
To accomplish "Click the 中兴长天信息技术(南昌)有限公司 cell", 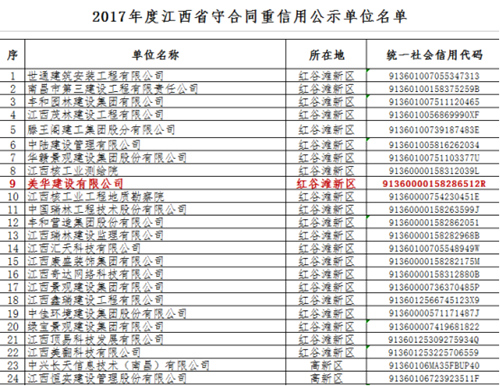I will [x=155, y=366].
